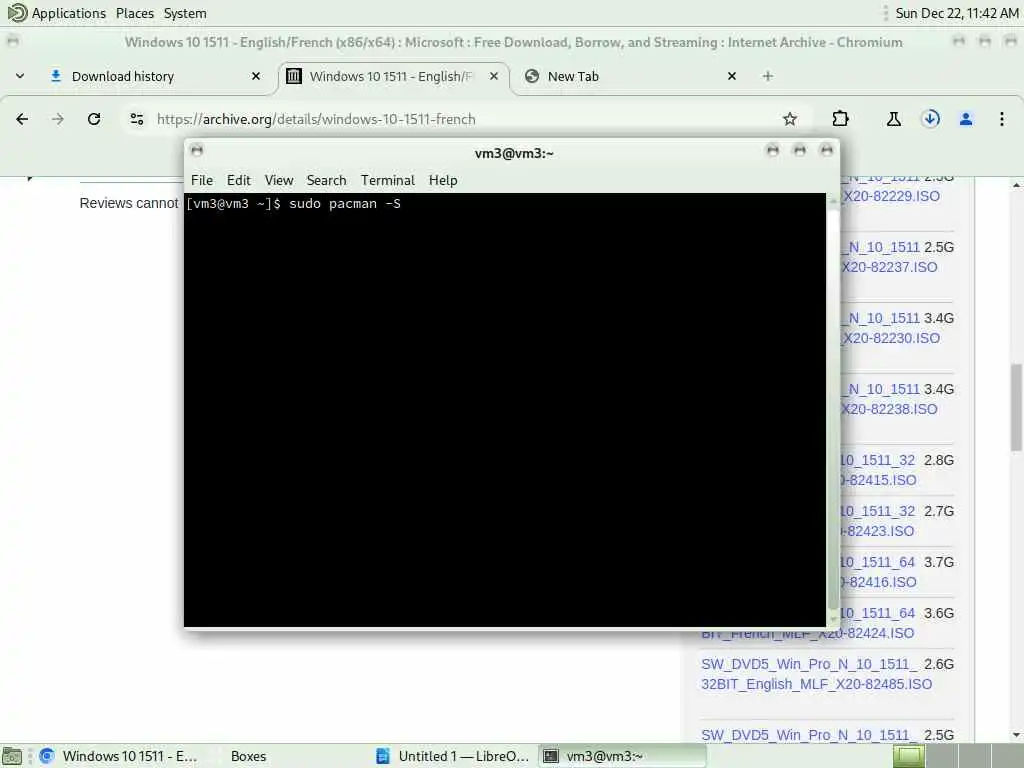Screen dimensions: 1024x768
Task: Select the Windows 10 1511 browser tab
Action: coord(393,76)
